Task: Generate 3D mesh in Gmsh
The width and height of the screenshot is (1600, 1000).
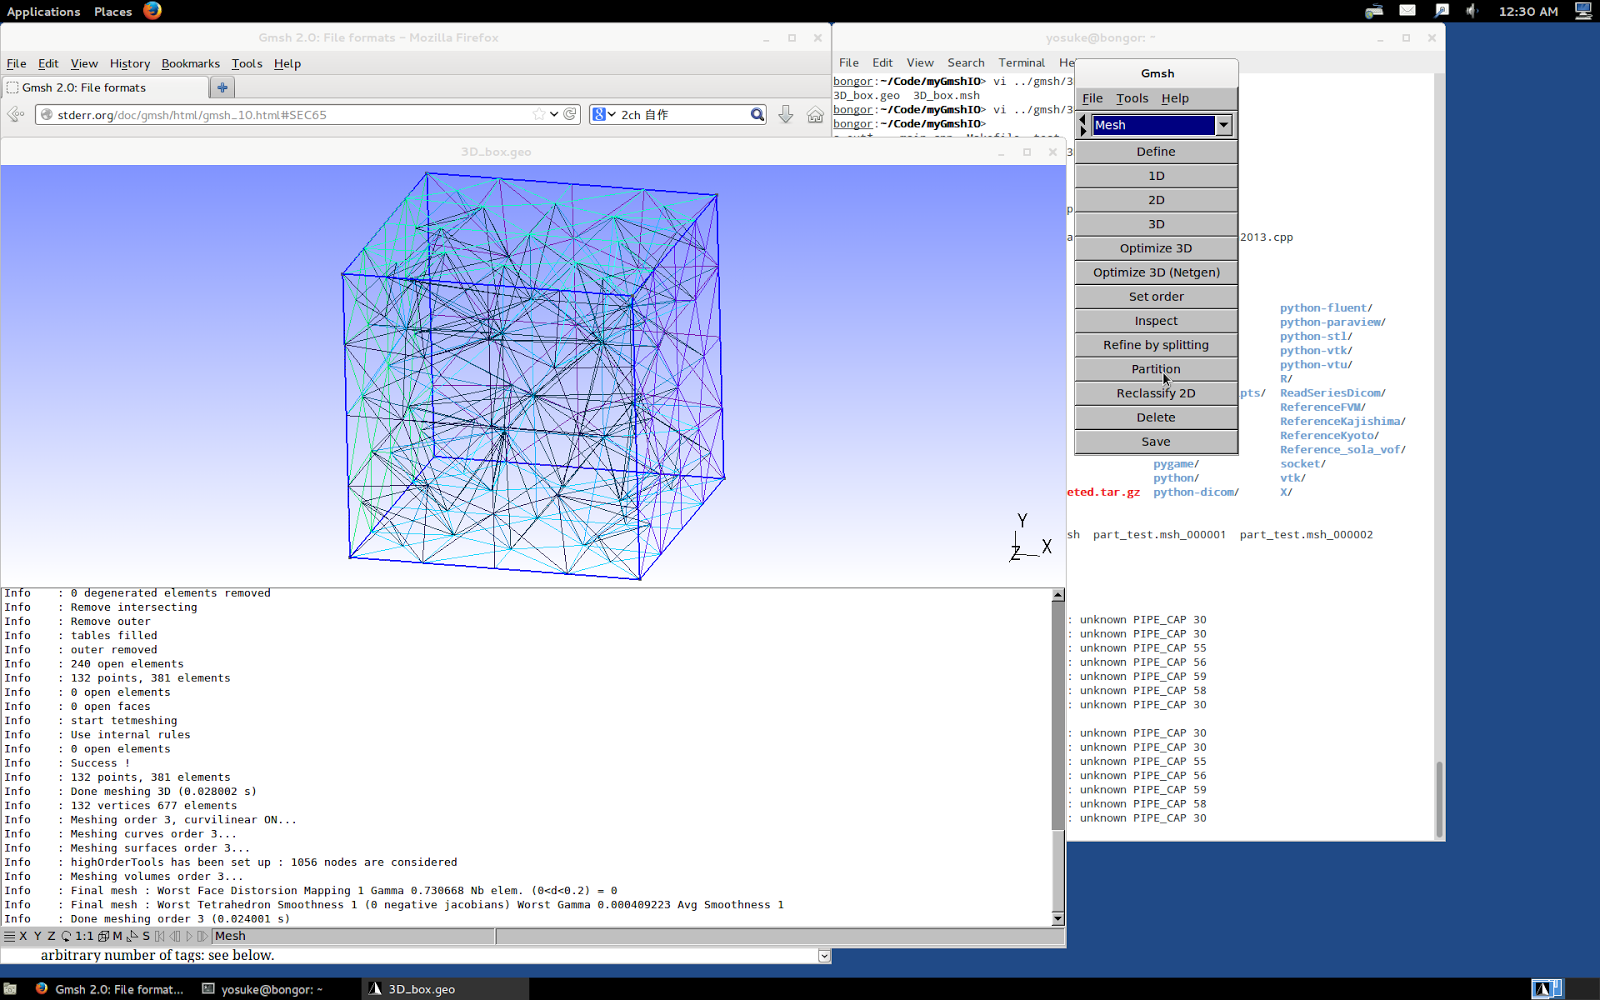Action: point(1156,224)
